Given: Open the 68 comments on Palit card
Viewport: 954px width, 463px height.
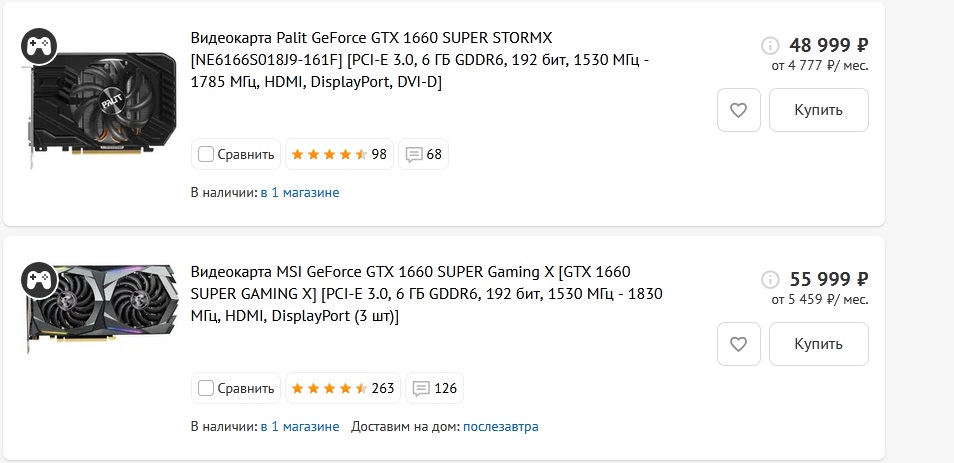Looking at the screenshot, I should pyautogui.click(x=424, y=154).
